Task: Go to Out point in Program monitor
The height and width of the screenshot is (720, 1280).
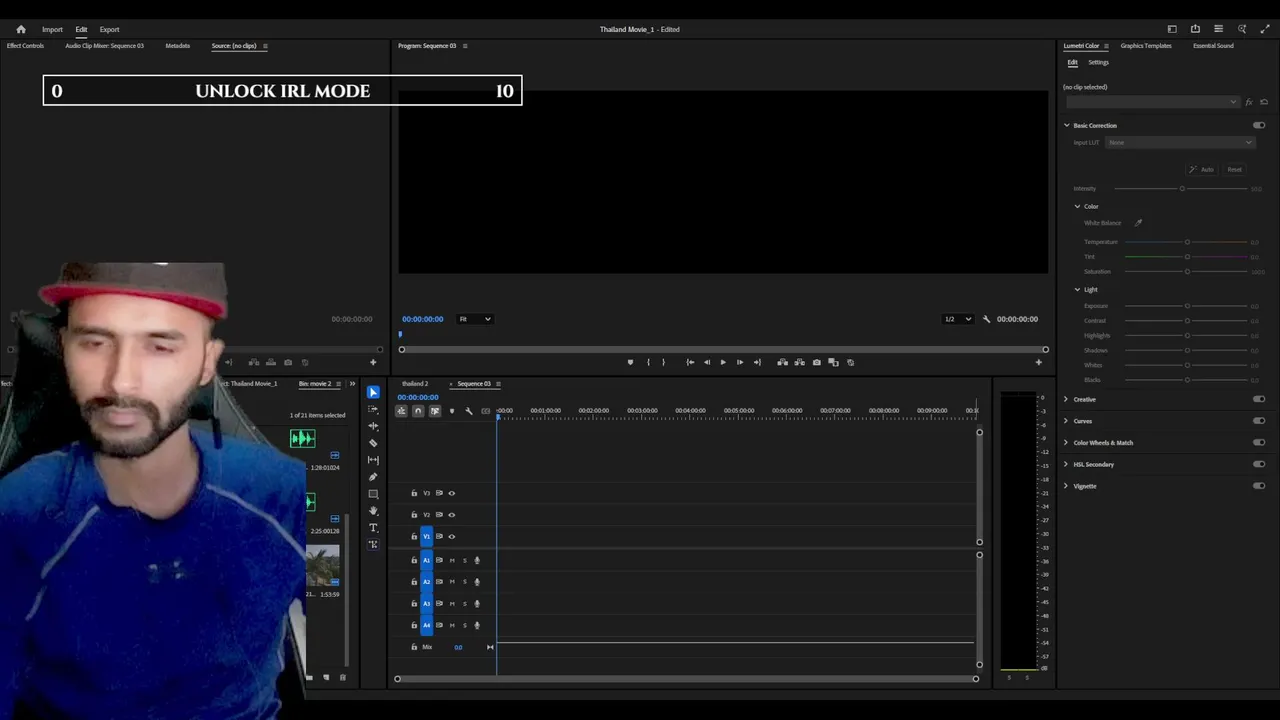Action: pos(757,362)
